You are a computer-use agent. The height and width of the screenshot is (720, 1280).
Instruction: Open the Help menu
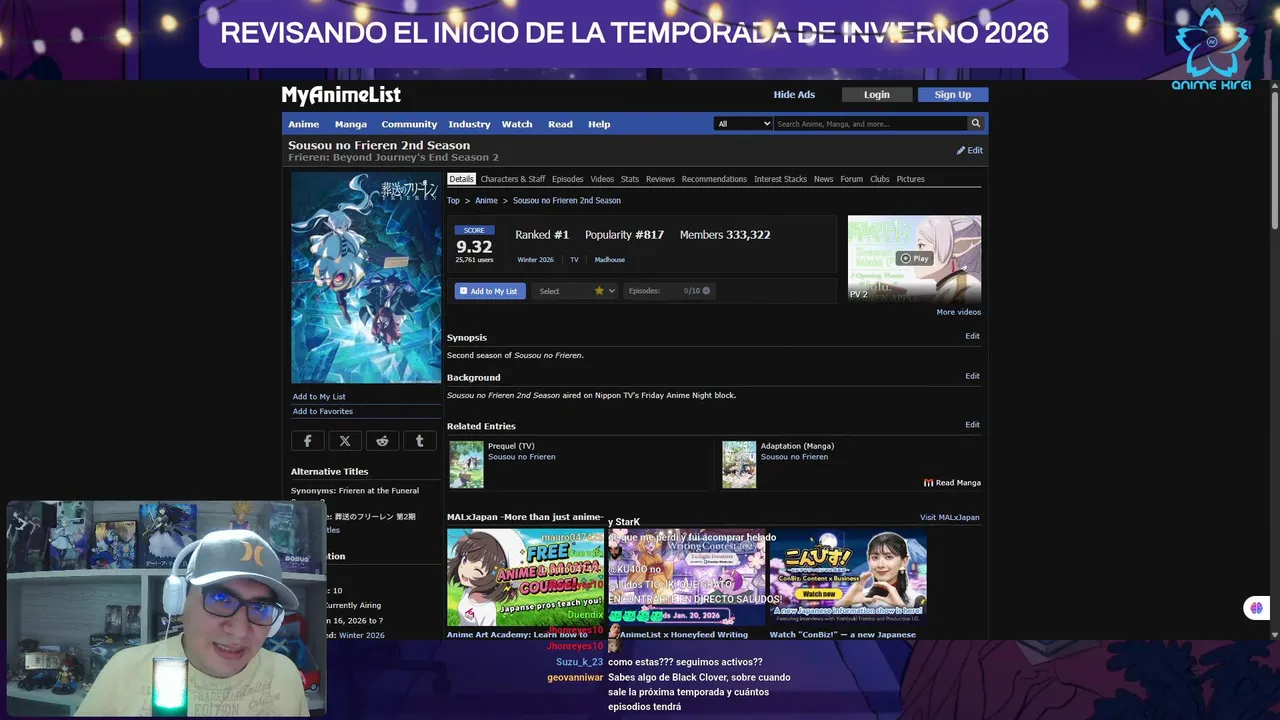pyautogui.click(x=599, y=124)
